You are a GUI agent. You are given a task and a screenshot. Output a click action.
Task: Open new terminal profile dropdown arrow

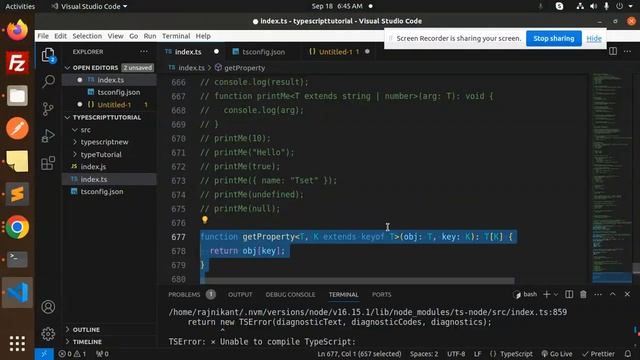(556, 294)
